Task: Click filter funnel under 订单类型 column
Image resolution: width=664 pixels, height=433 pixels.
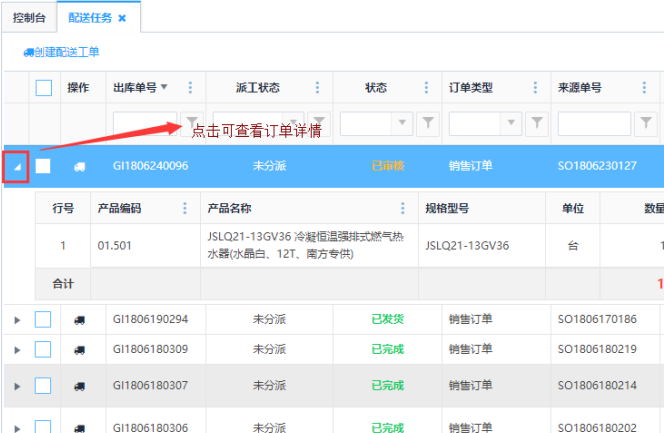Action: tap(536, 123)
